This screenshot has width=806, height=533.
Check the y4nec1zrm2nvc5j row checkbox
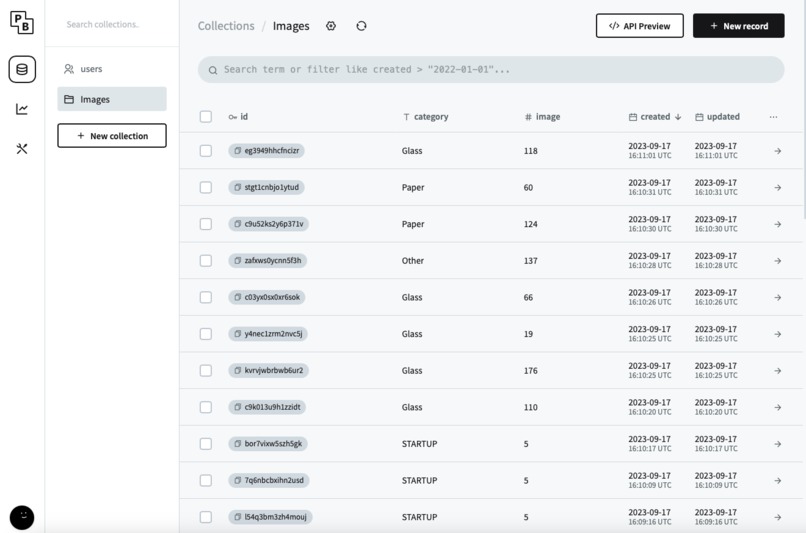206,334
